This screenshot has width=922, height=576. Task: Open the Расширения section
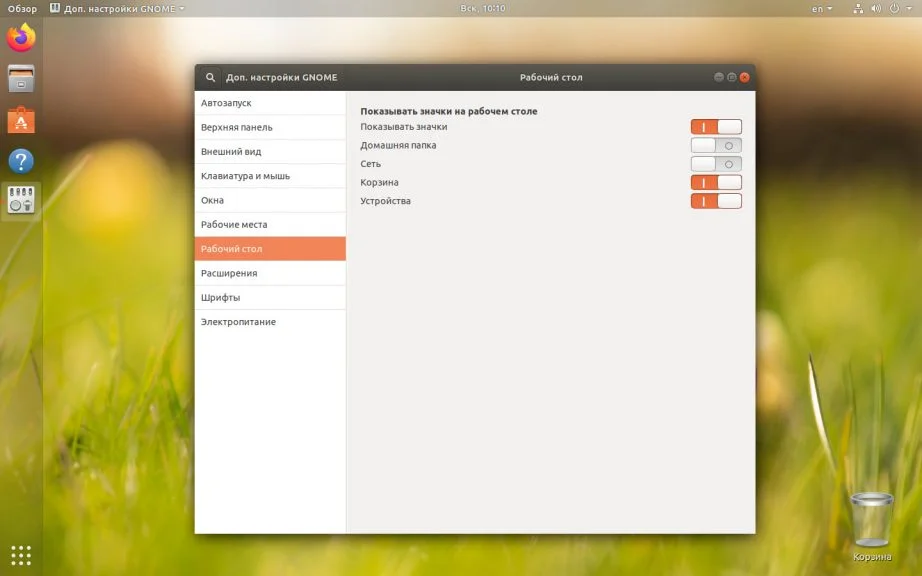click(270, 273)
